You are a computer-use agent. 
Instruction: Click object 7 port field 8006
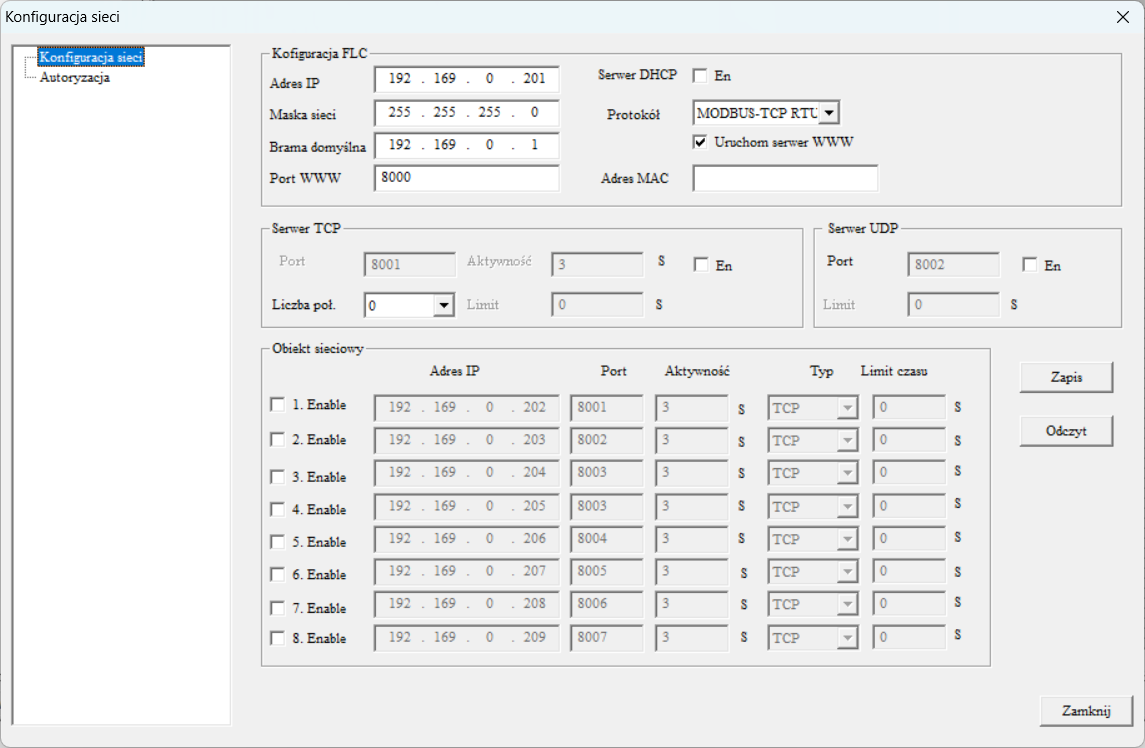coord(607,604)
